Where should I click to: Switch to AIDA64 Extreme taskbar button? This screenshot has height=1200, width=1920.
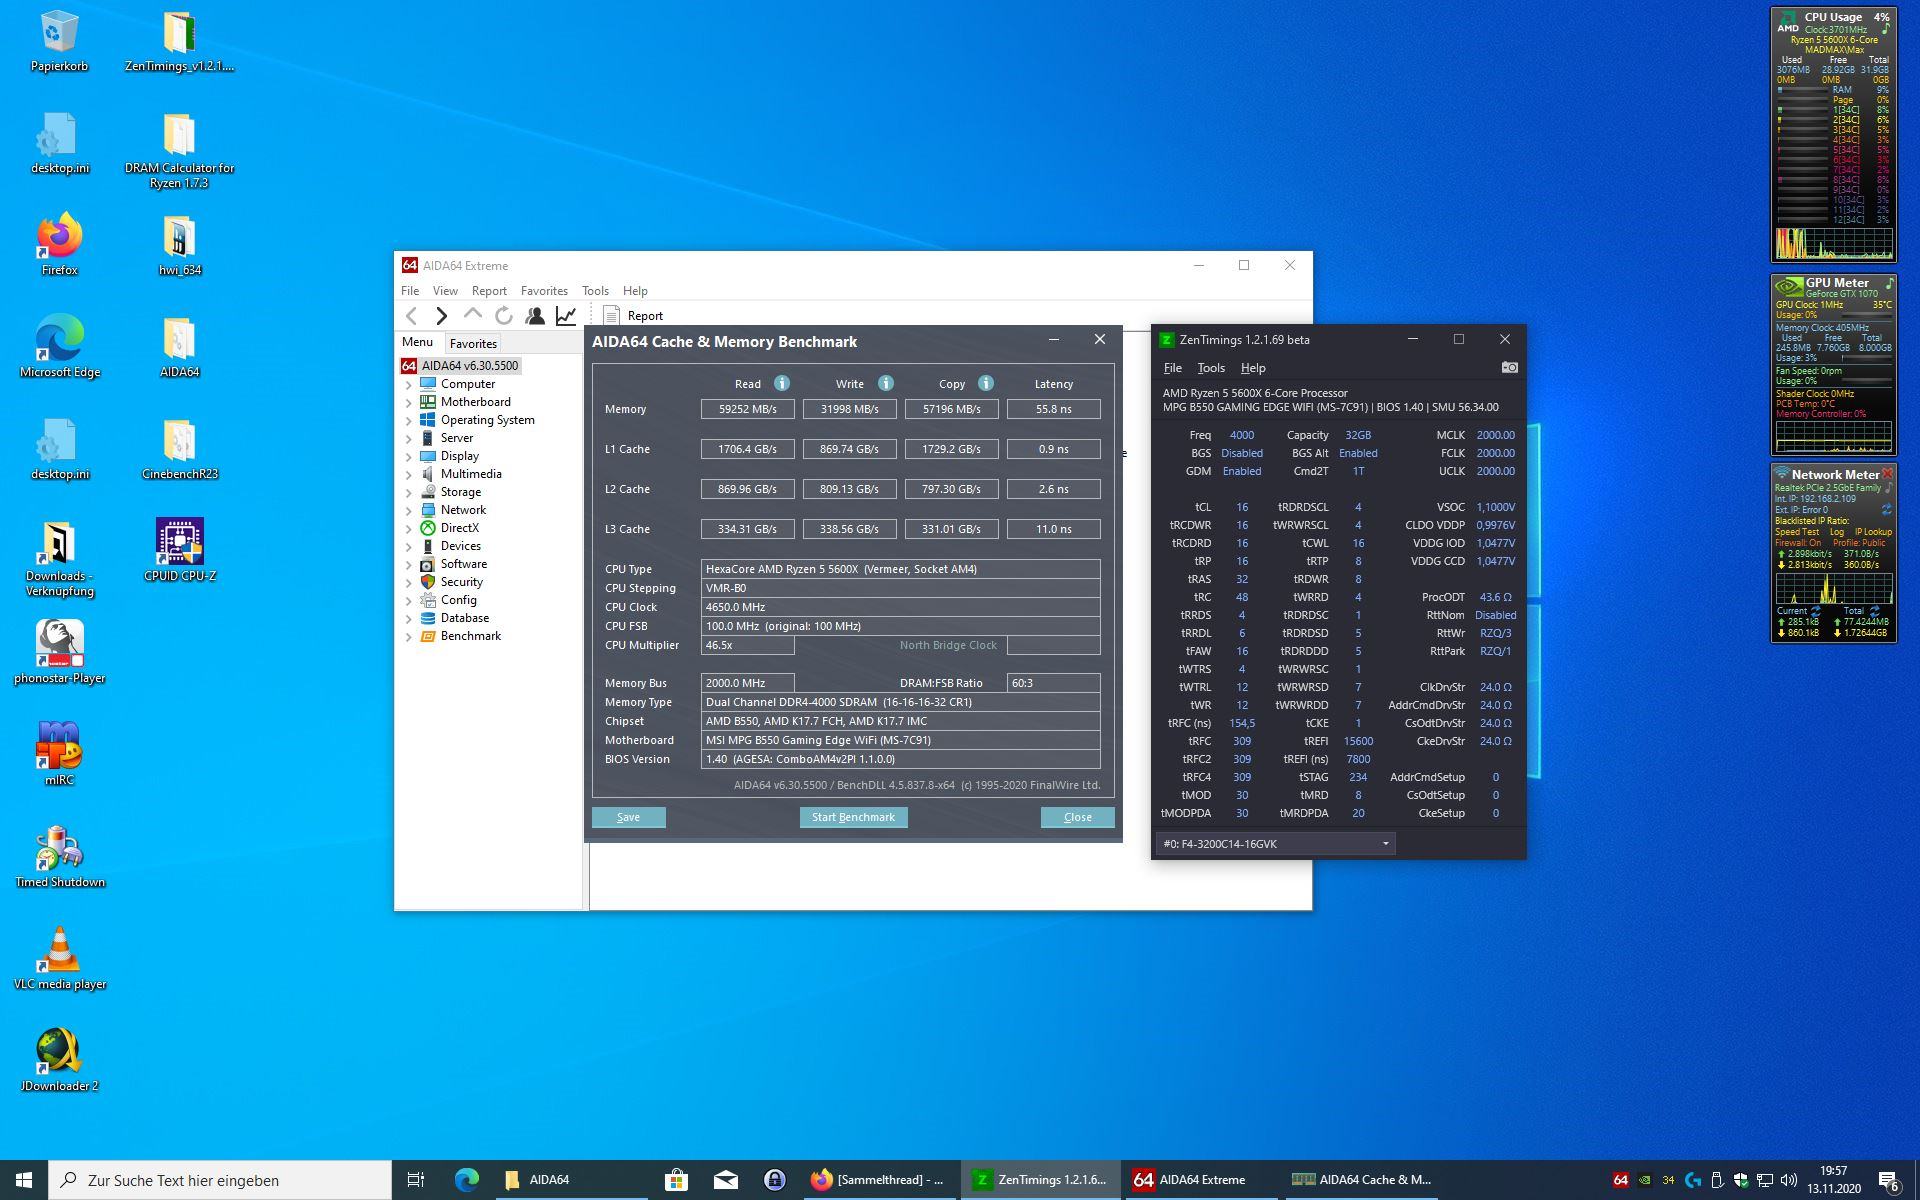click(1201, 1180)
